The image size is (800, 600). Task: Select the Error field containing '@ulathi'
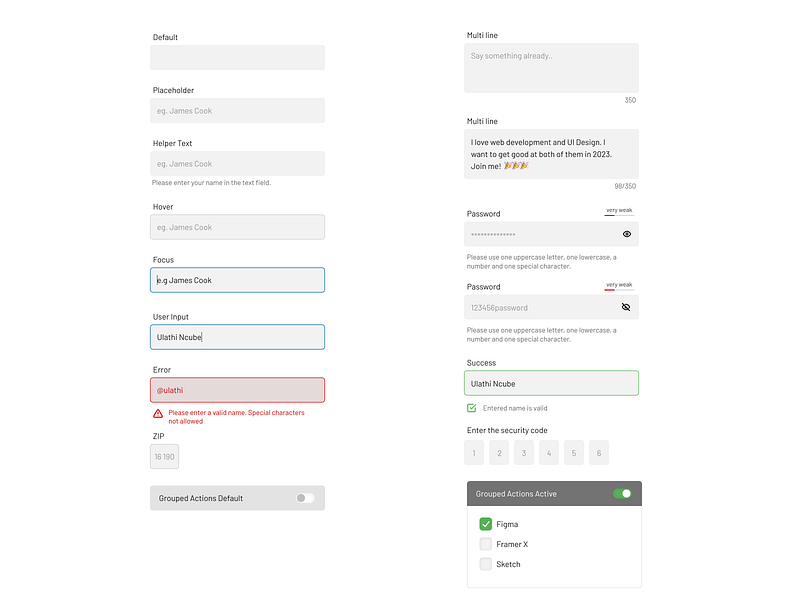click(237, 389)
